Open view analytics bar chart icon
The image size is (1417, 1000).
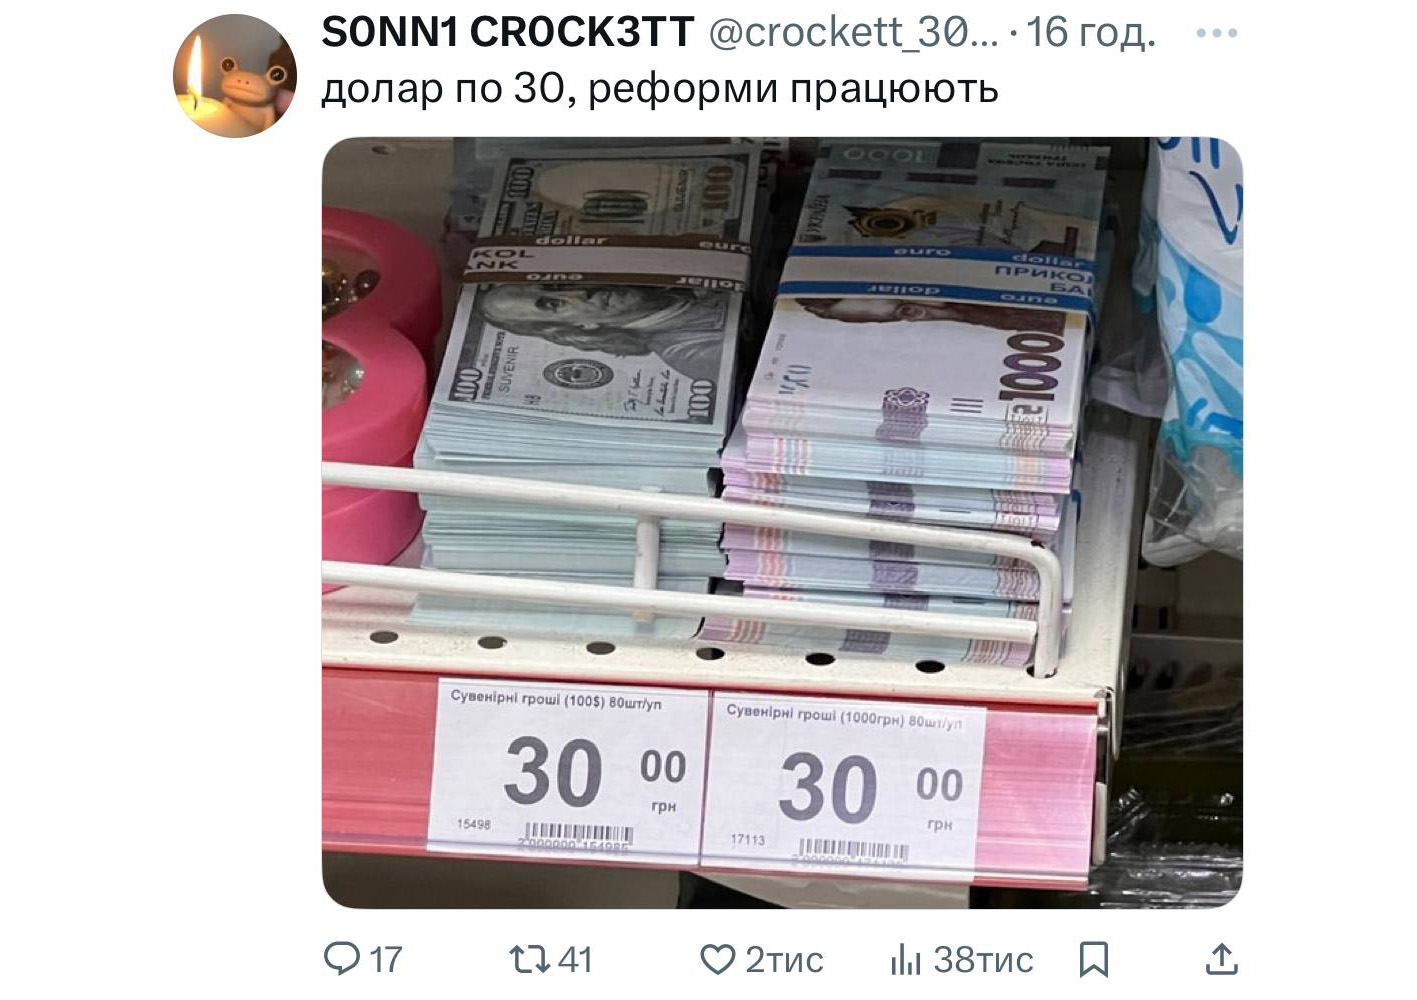[905, 960]
